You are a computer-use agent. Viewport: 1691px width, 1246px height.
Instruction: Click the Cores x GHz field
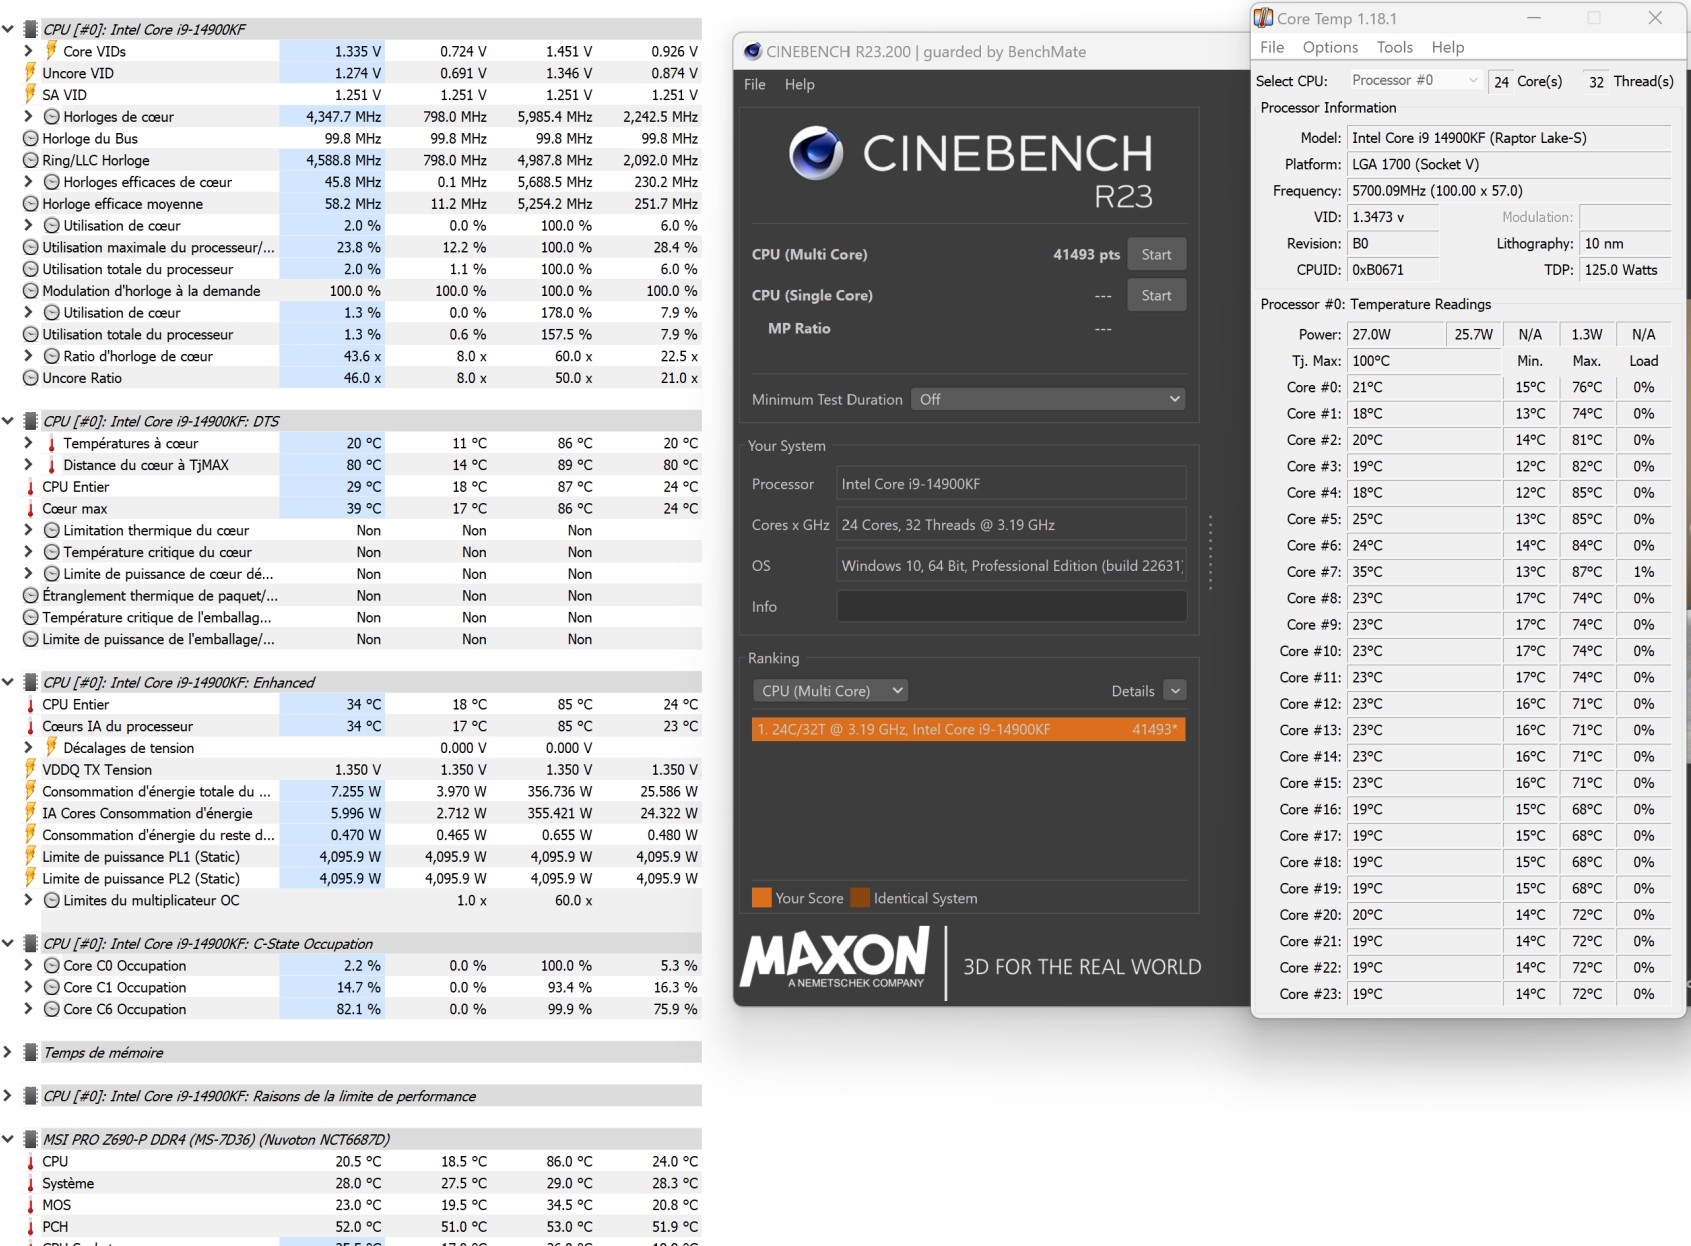[x=1012, y=525]
